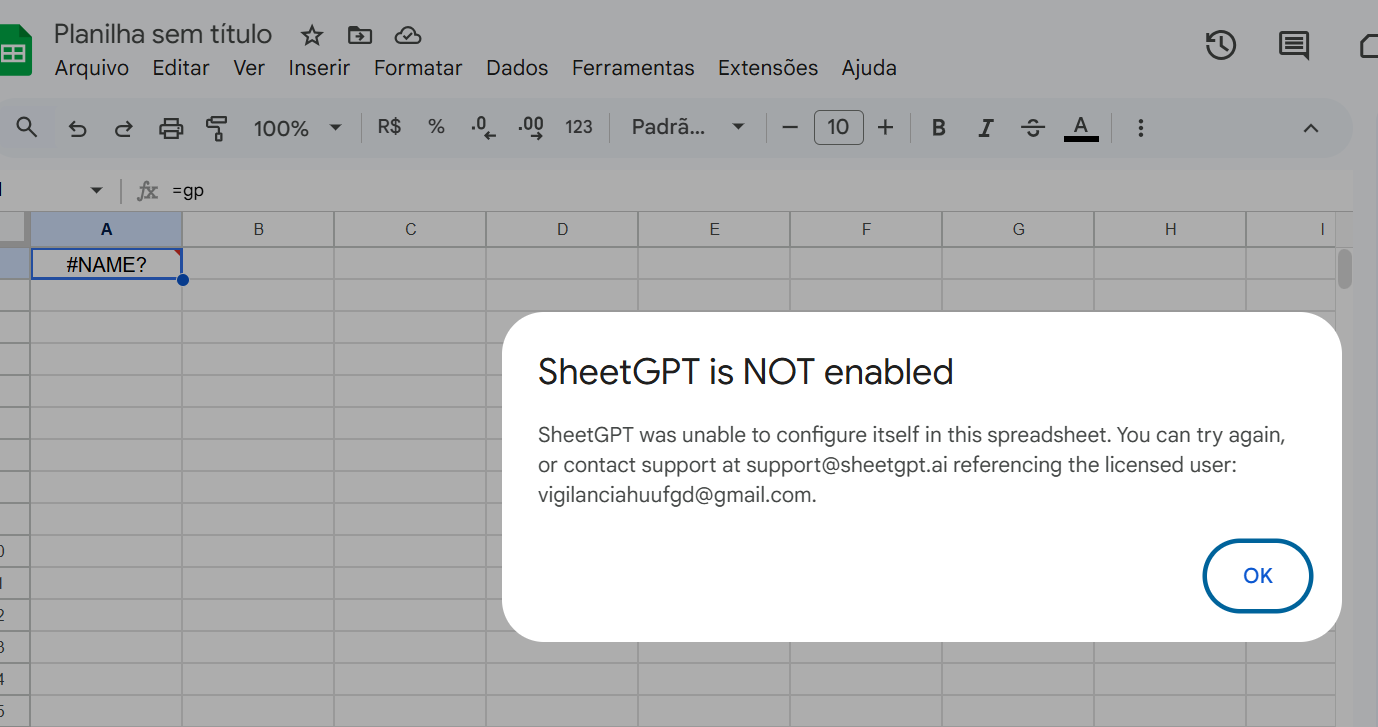The image size is (1378, 727).
Task: Search the menus magnifier icon
Action: tap(27, 127)
